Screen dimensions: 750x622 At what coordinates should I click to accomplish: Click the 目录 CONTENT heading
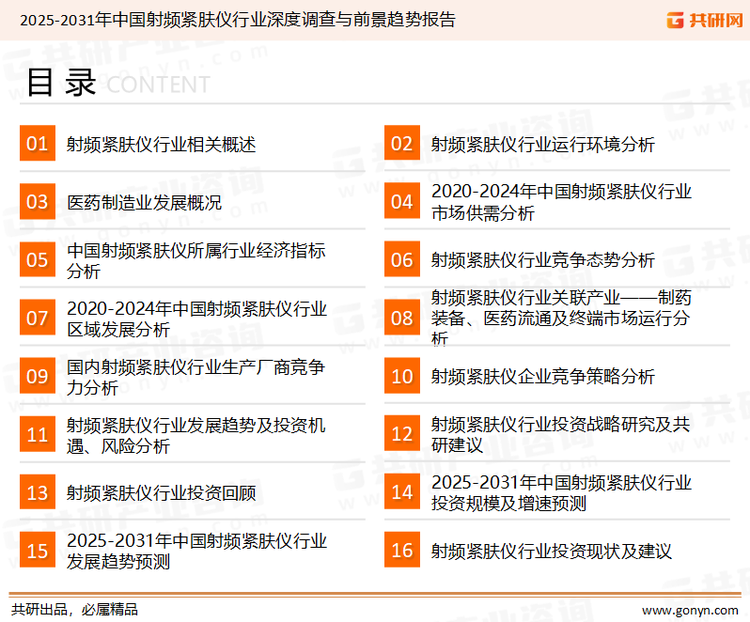point(117,84)
